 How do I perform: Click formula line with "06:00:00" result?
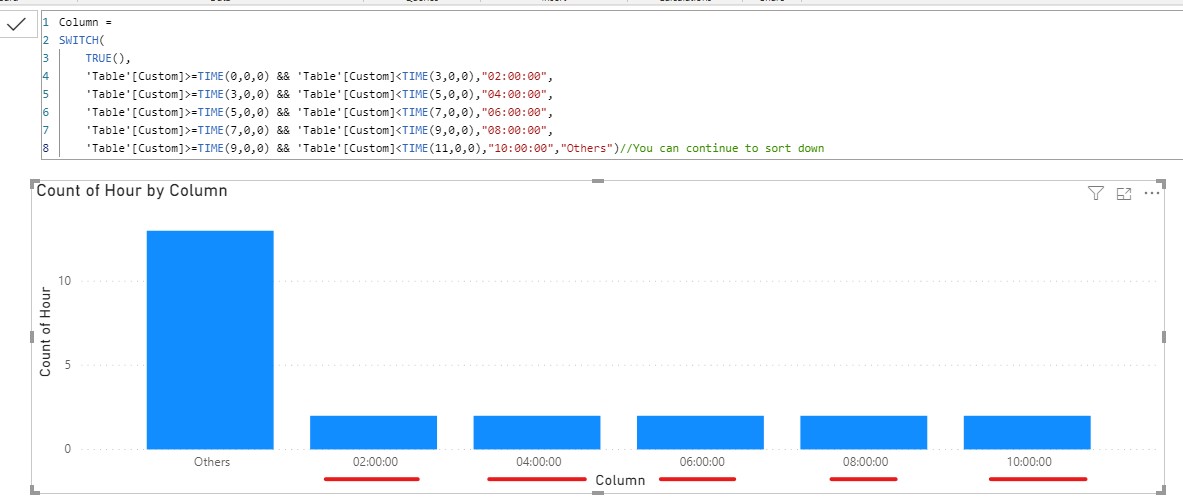(320, 112)
